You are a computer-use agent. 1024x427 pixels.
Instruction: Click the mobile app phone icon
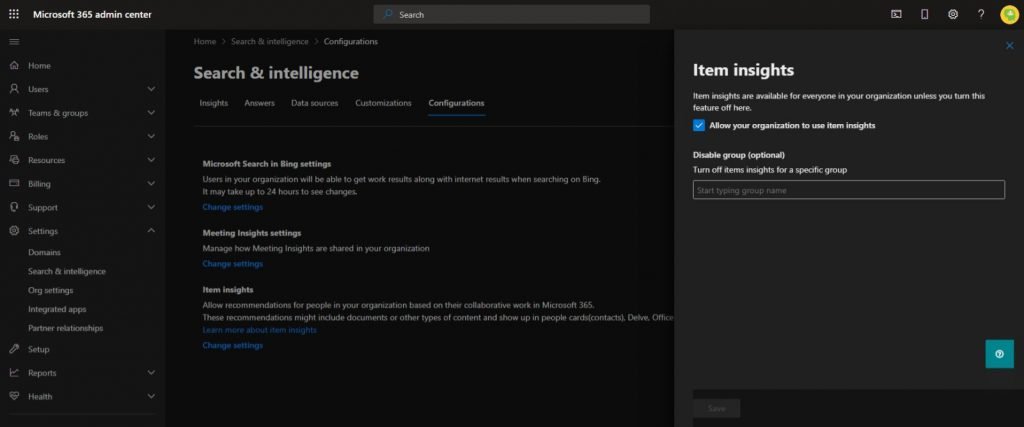tap(924, 14)
